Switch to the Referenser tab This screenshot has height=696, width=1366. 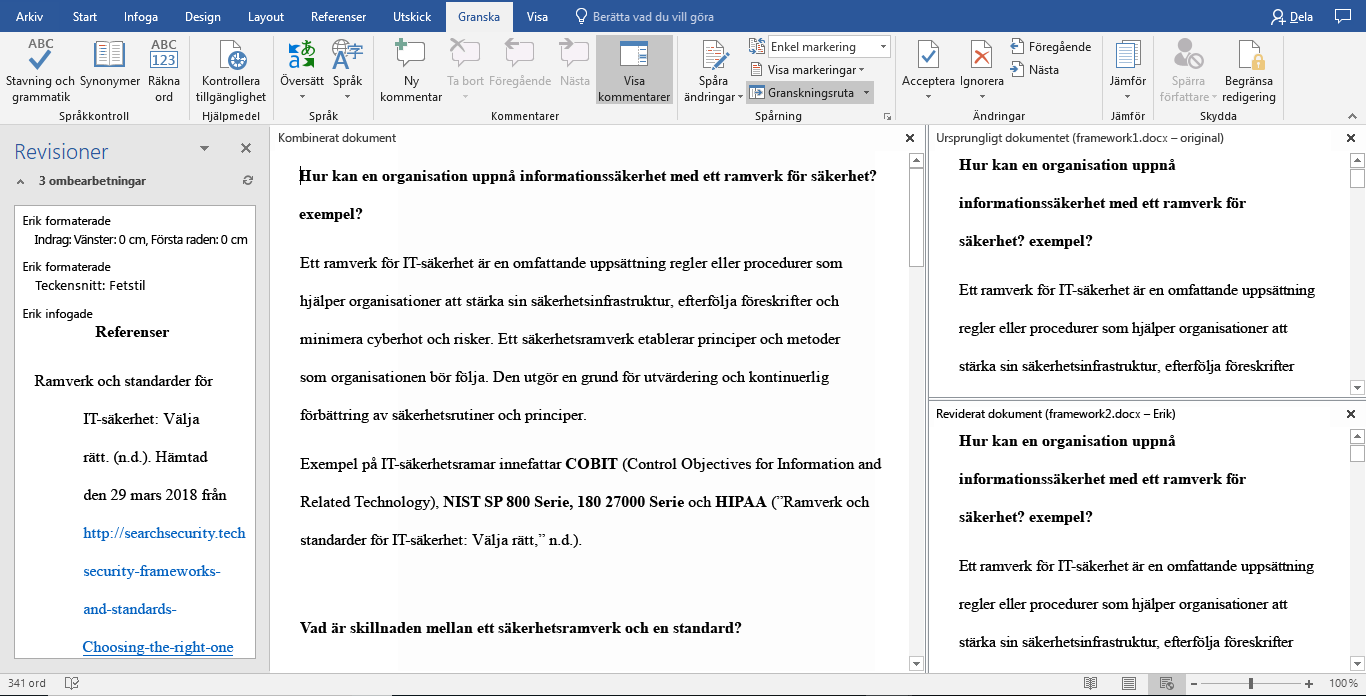pyautogui.click(x=338, y=17)
